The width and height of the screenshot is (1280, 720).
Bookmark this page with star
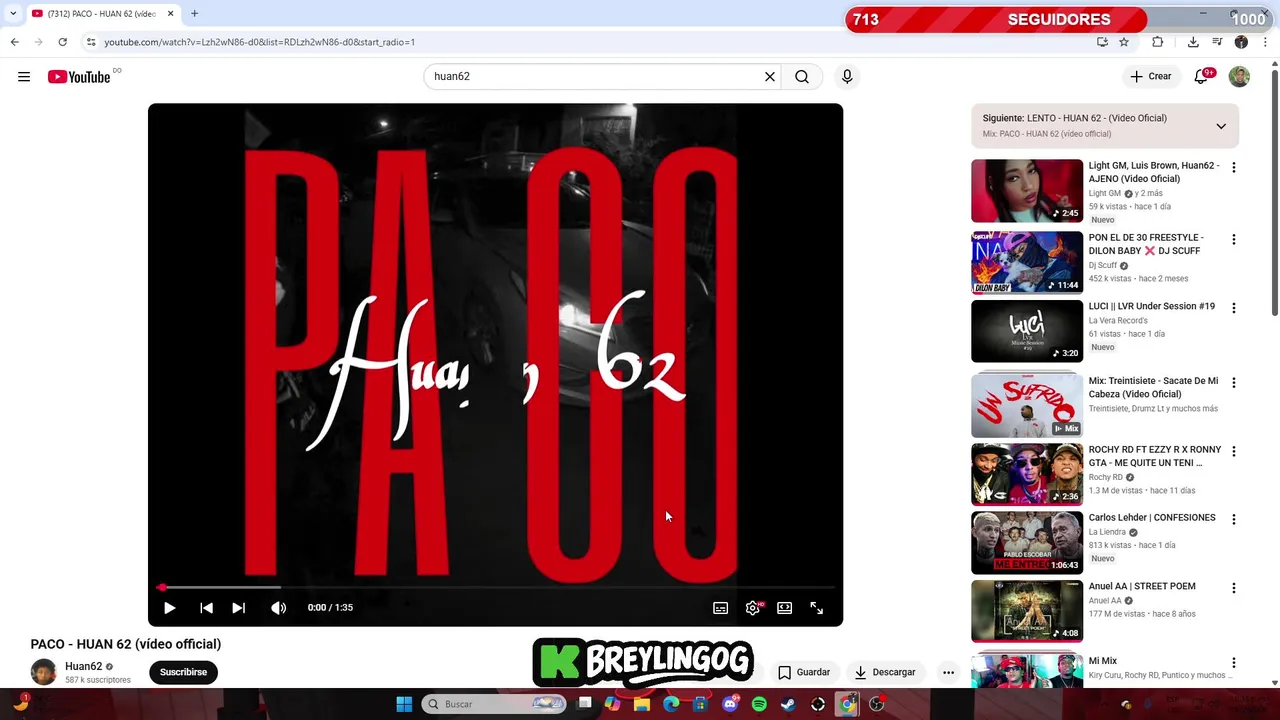pyautogui.click(x=1124, y=42)
